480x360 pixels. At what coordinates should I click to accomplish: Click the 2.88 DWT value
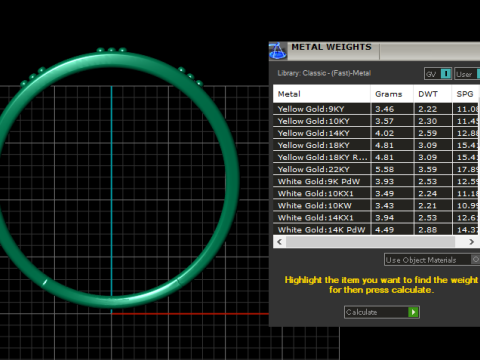coord(428,230)
